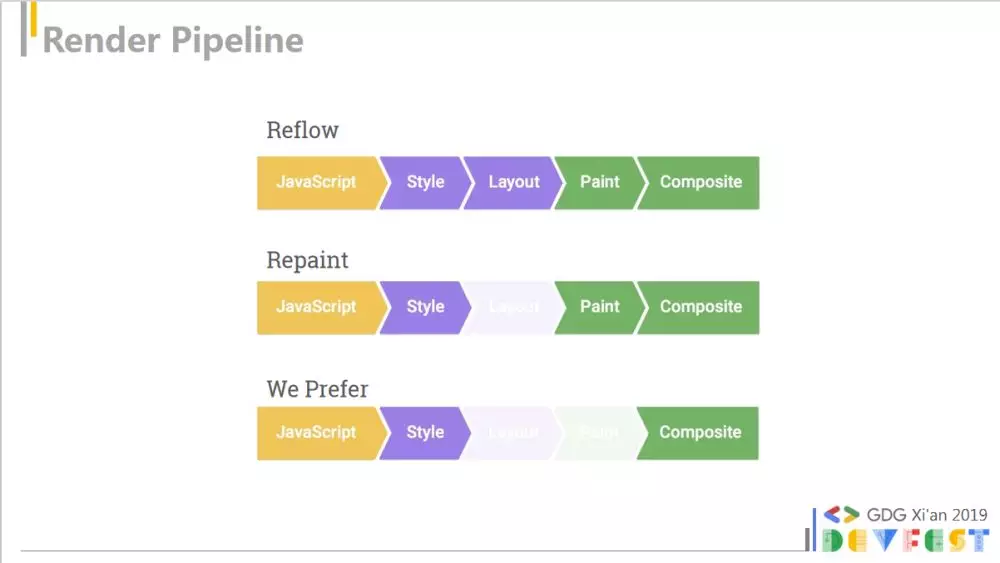Select Composite block in We Prefer row
The height and width of the screenshot is (563, 1000).
(700, 433)
